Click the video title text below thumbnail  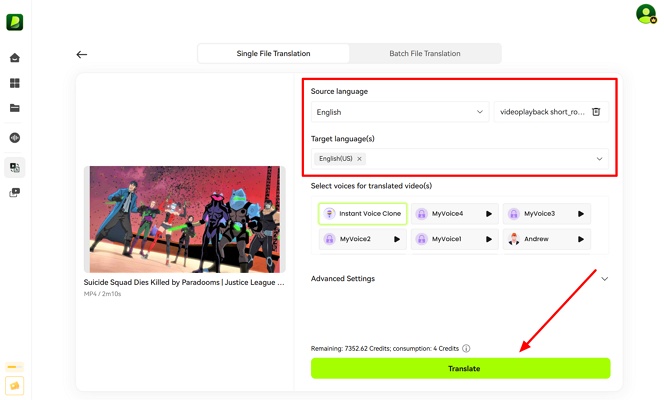[x=184, y=282]
